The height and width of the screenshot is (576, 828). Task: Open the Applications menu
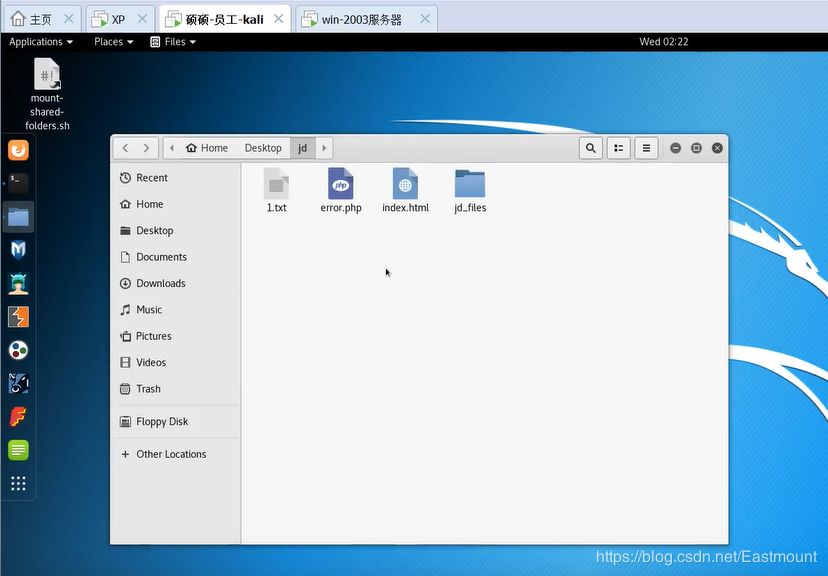pos(41,42)
